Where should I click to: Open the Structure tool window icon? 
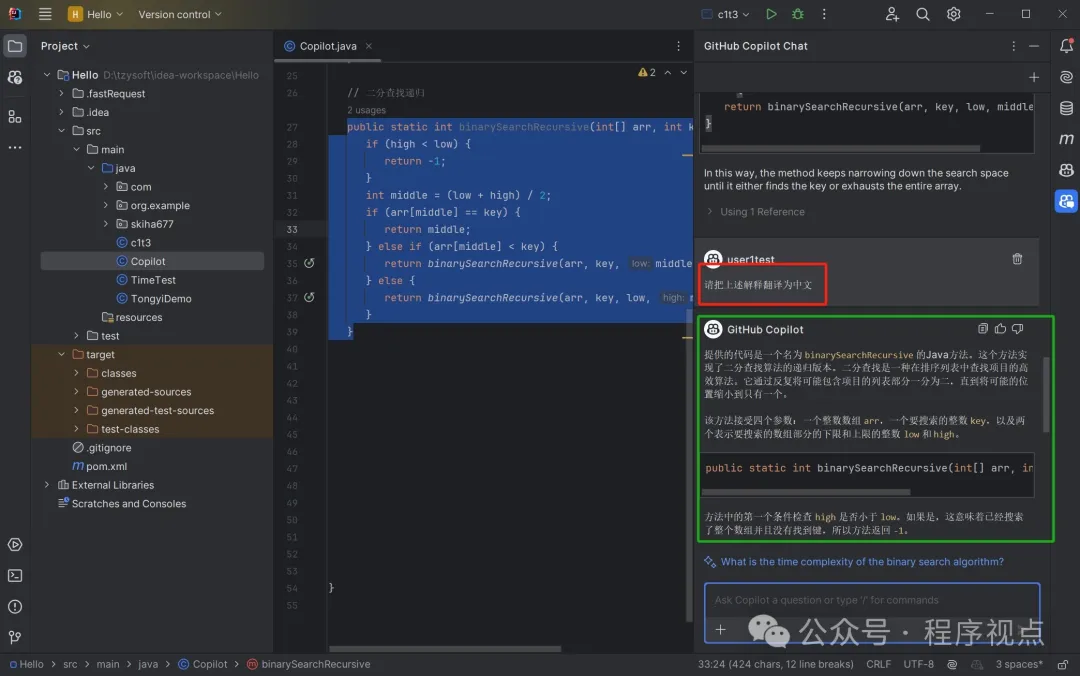(14, 116)
